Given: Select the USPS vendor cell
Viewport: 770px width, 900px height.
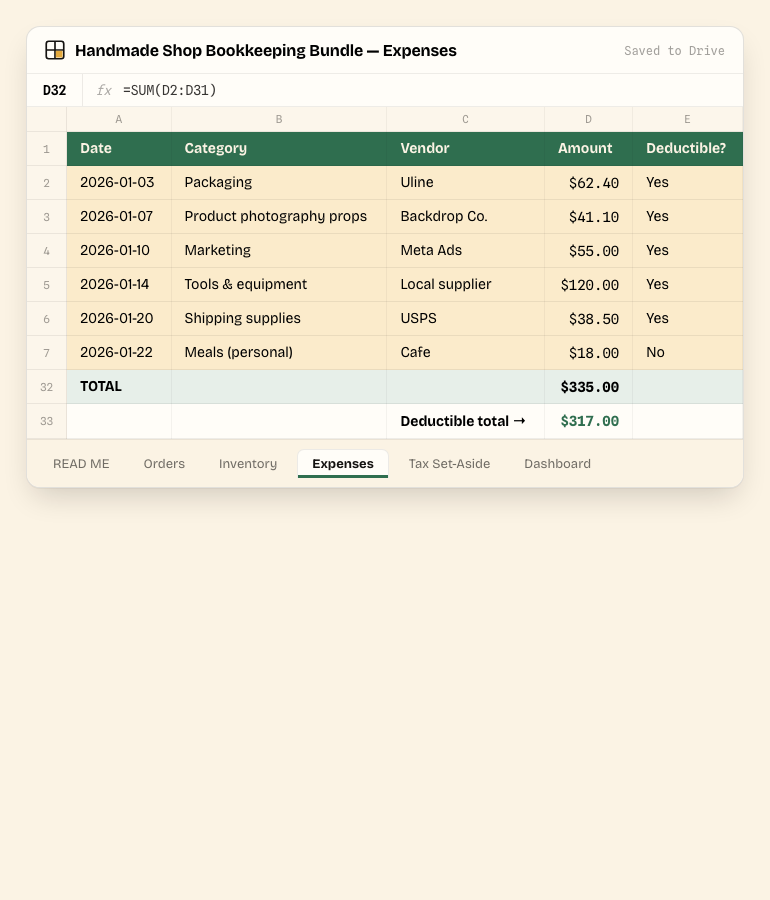Looking at the screenshot, I should pos(465,318).
